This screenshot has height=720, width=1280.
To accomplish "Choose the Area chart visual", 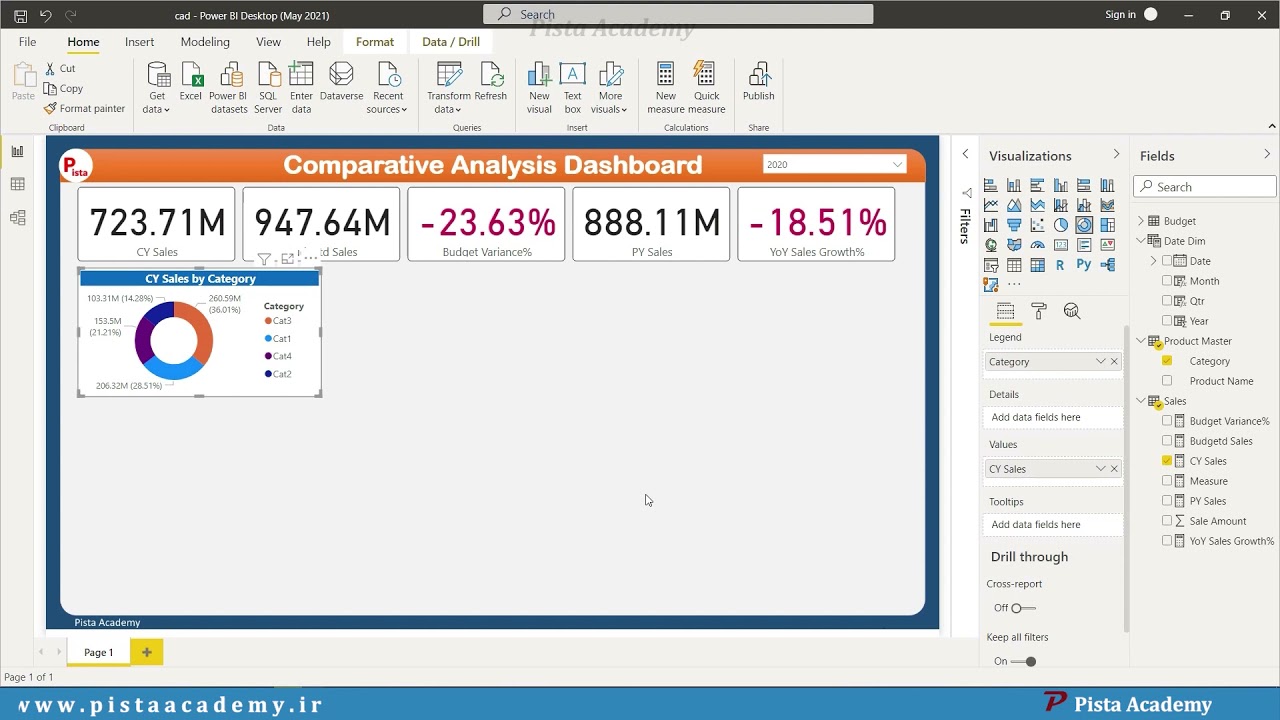I will pos(1014,205).
